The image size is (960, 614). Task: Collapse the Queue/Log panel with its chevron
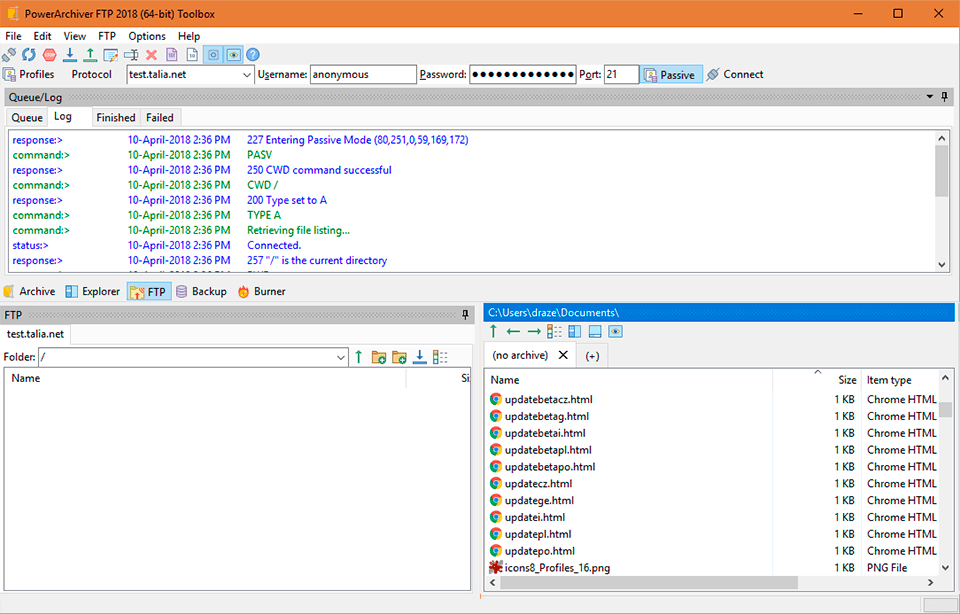tap(930, 97)
